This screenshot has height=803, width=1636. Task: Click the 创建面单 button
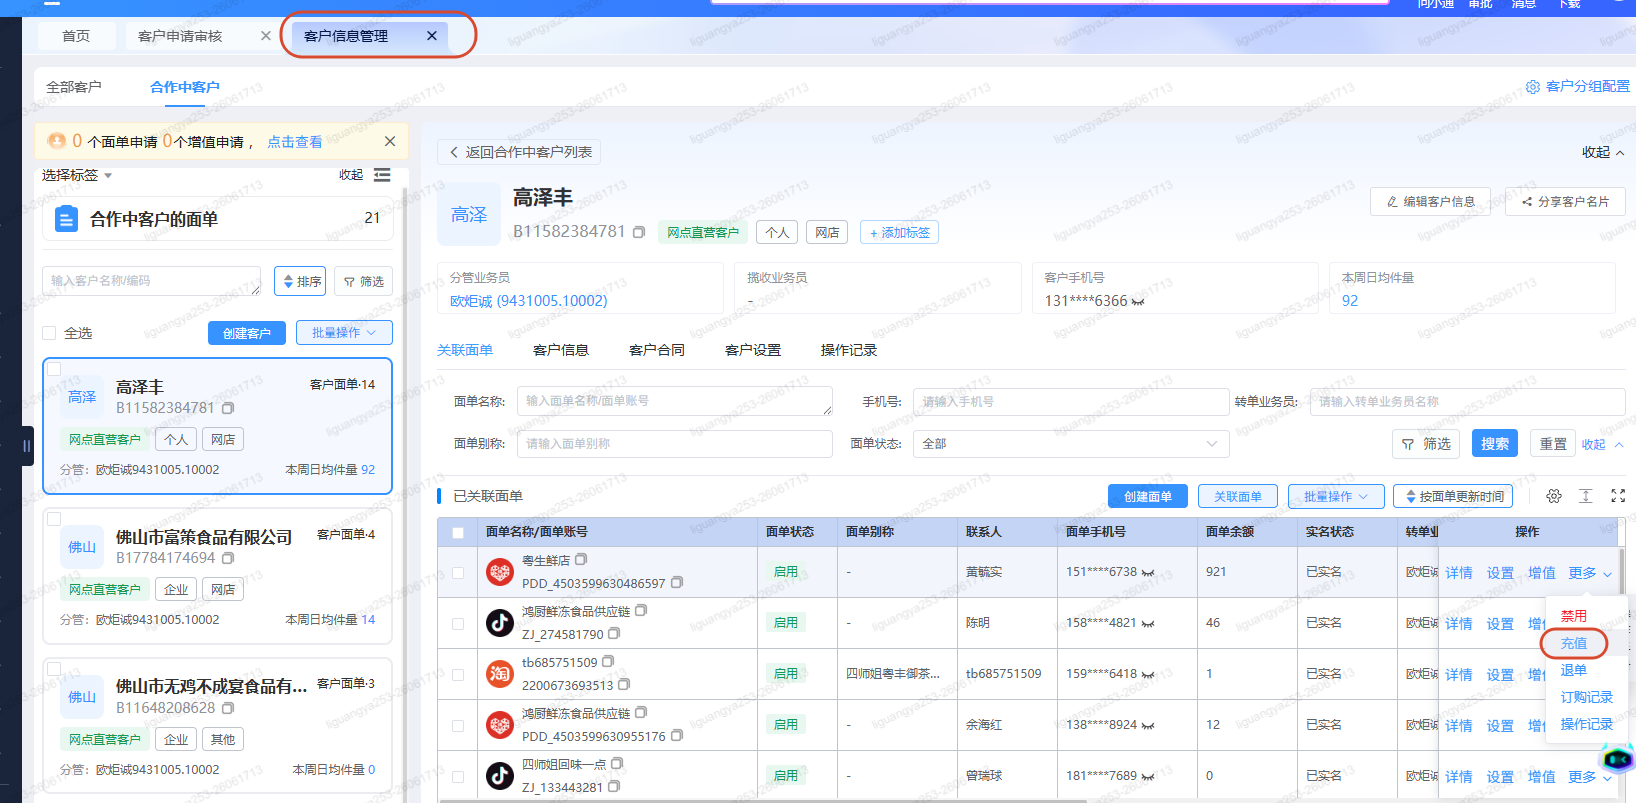(1148, 496)
